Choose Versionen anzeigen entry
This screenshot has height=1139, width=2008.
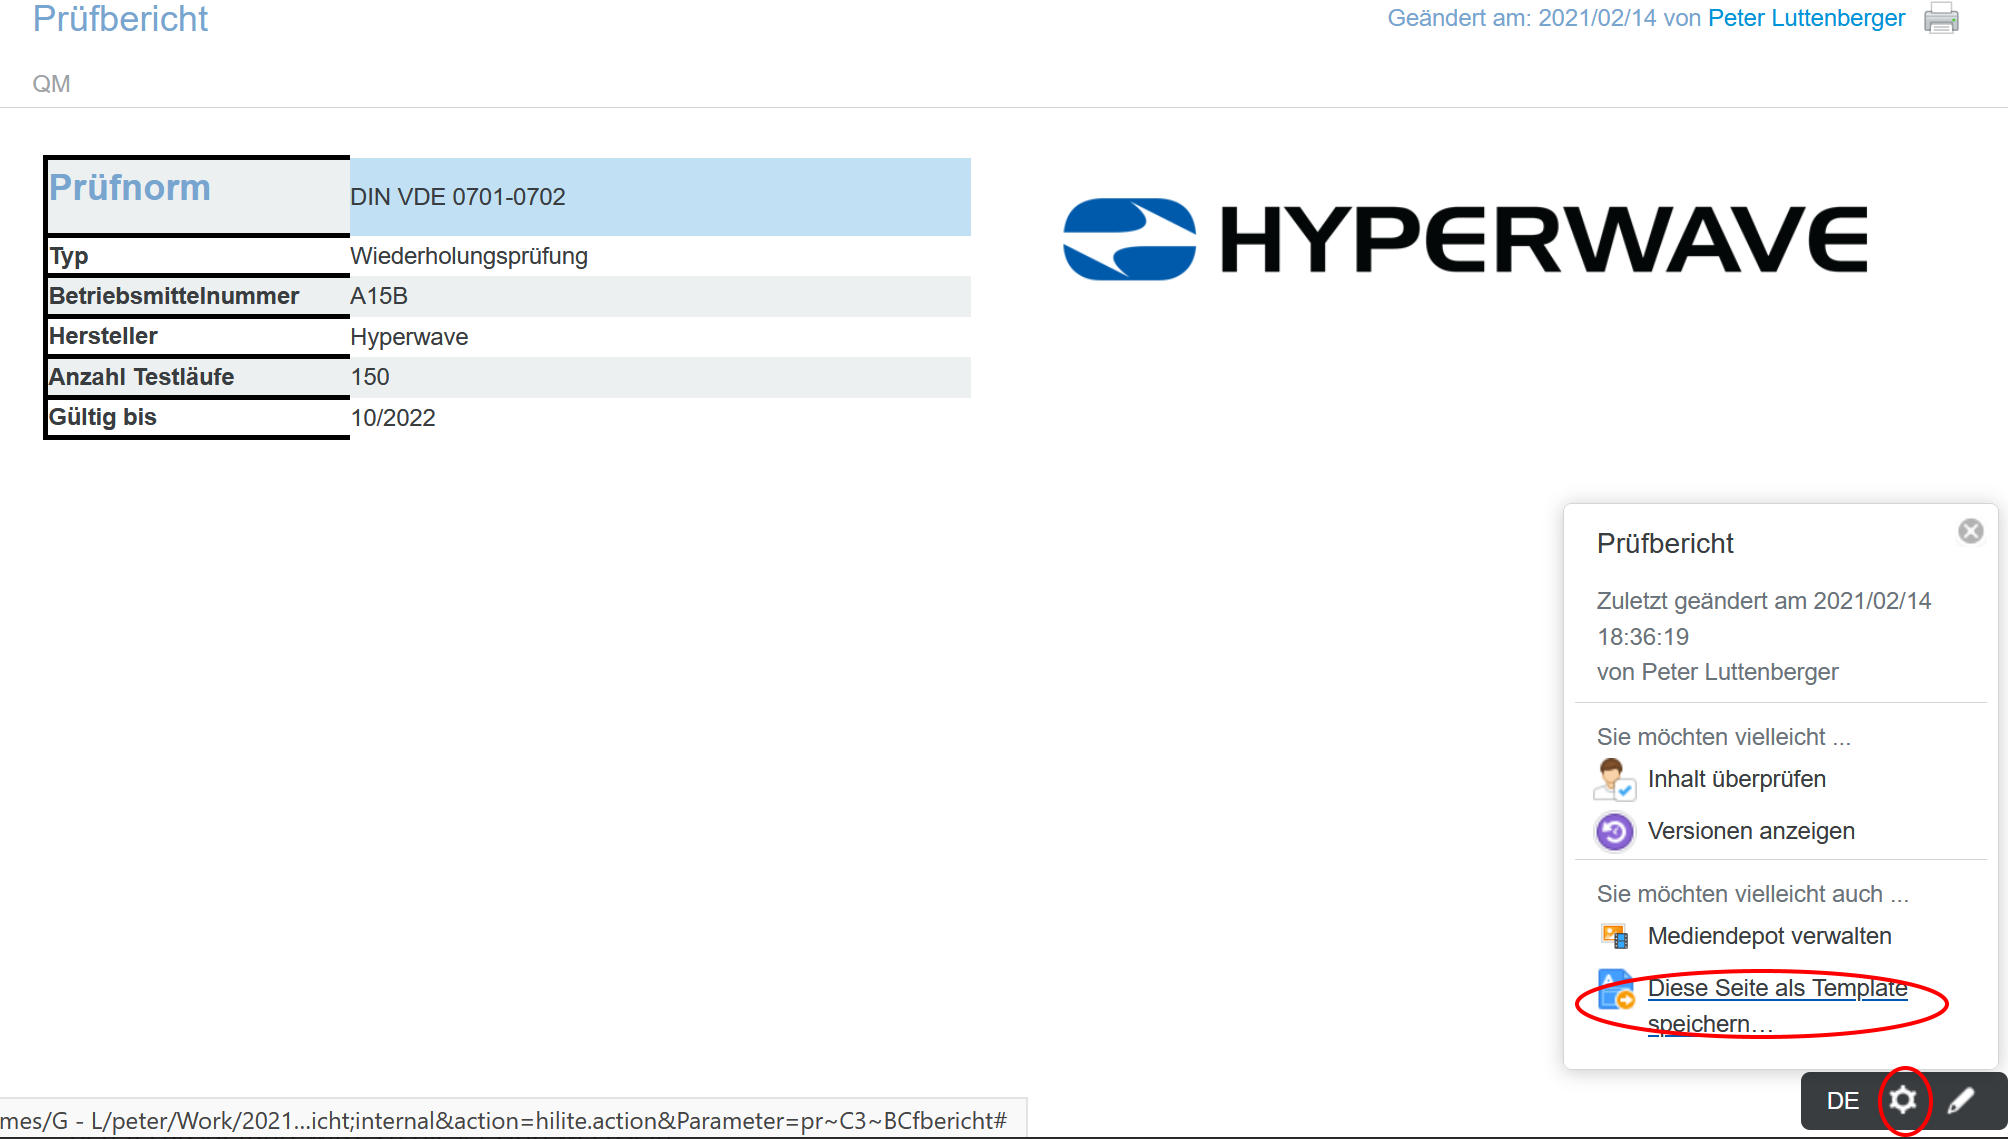click(x=1751, y=831)
